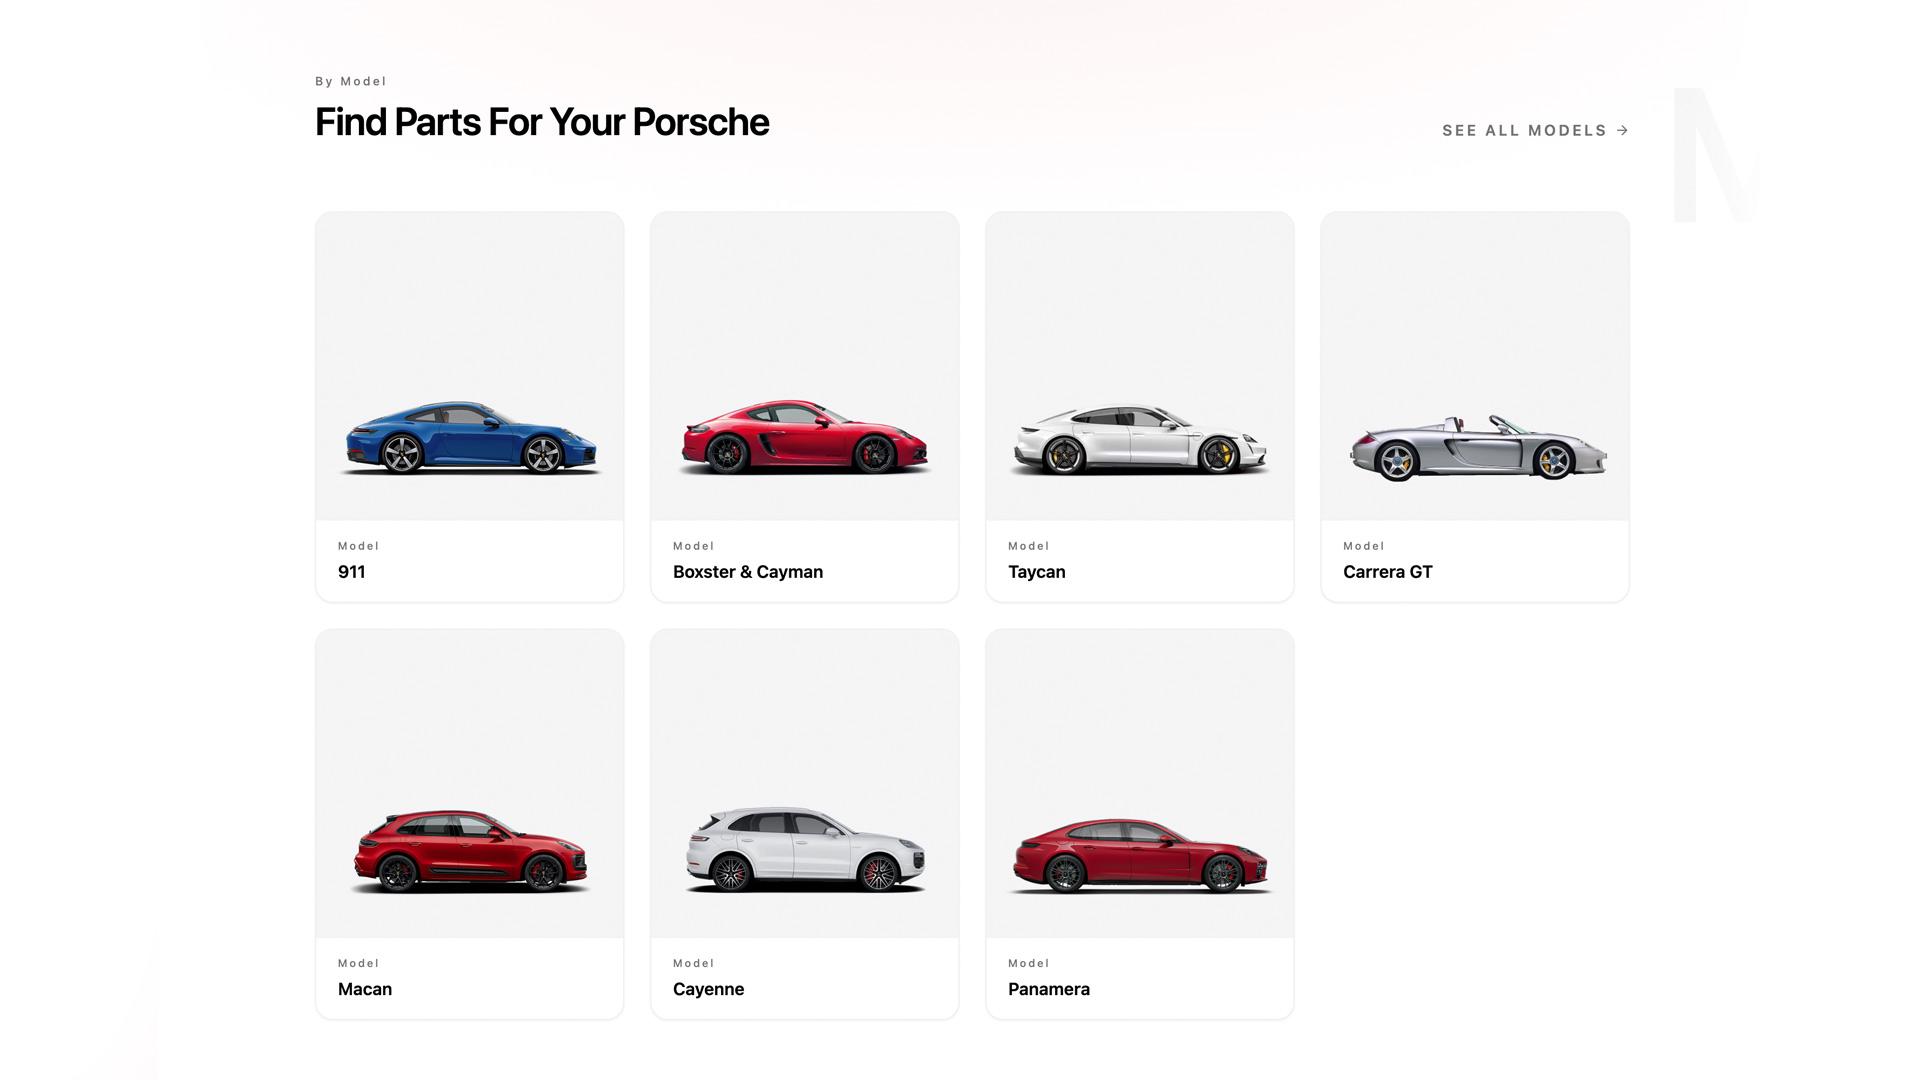Open the red Boxster & Cayman image
The height and width of the screenshot is (1080, 1920).
tap(805, 438)
